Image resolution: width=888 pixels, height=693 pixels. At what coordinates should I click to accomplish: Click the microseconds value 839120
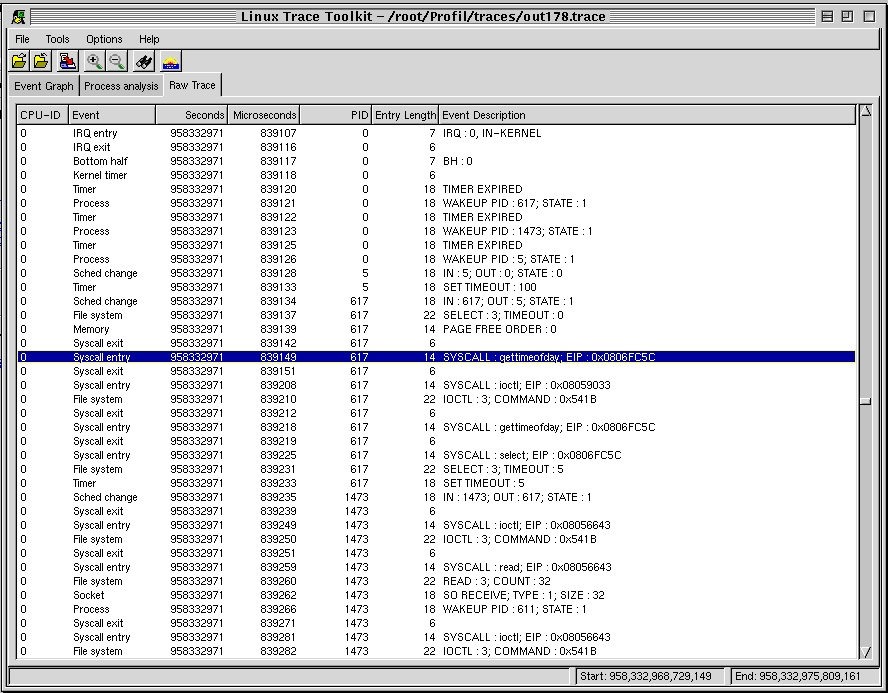[x=278, y=189]
